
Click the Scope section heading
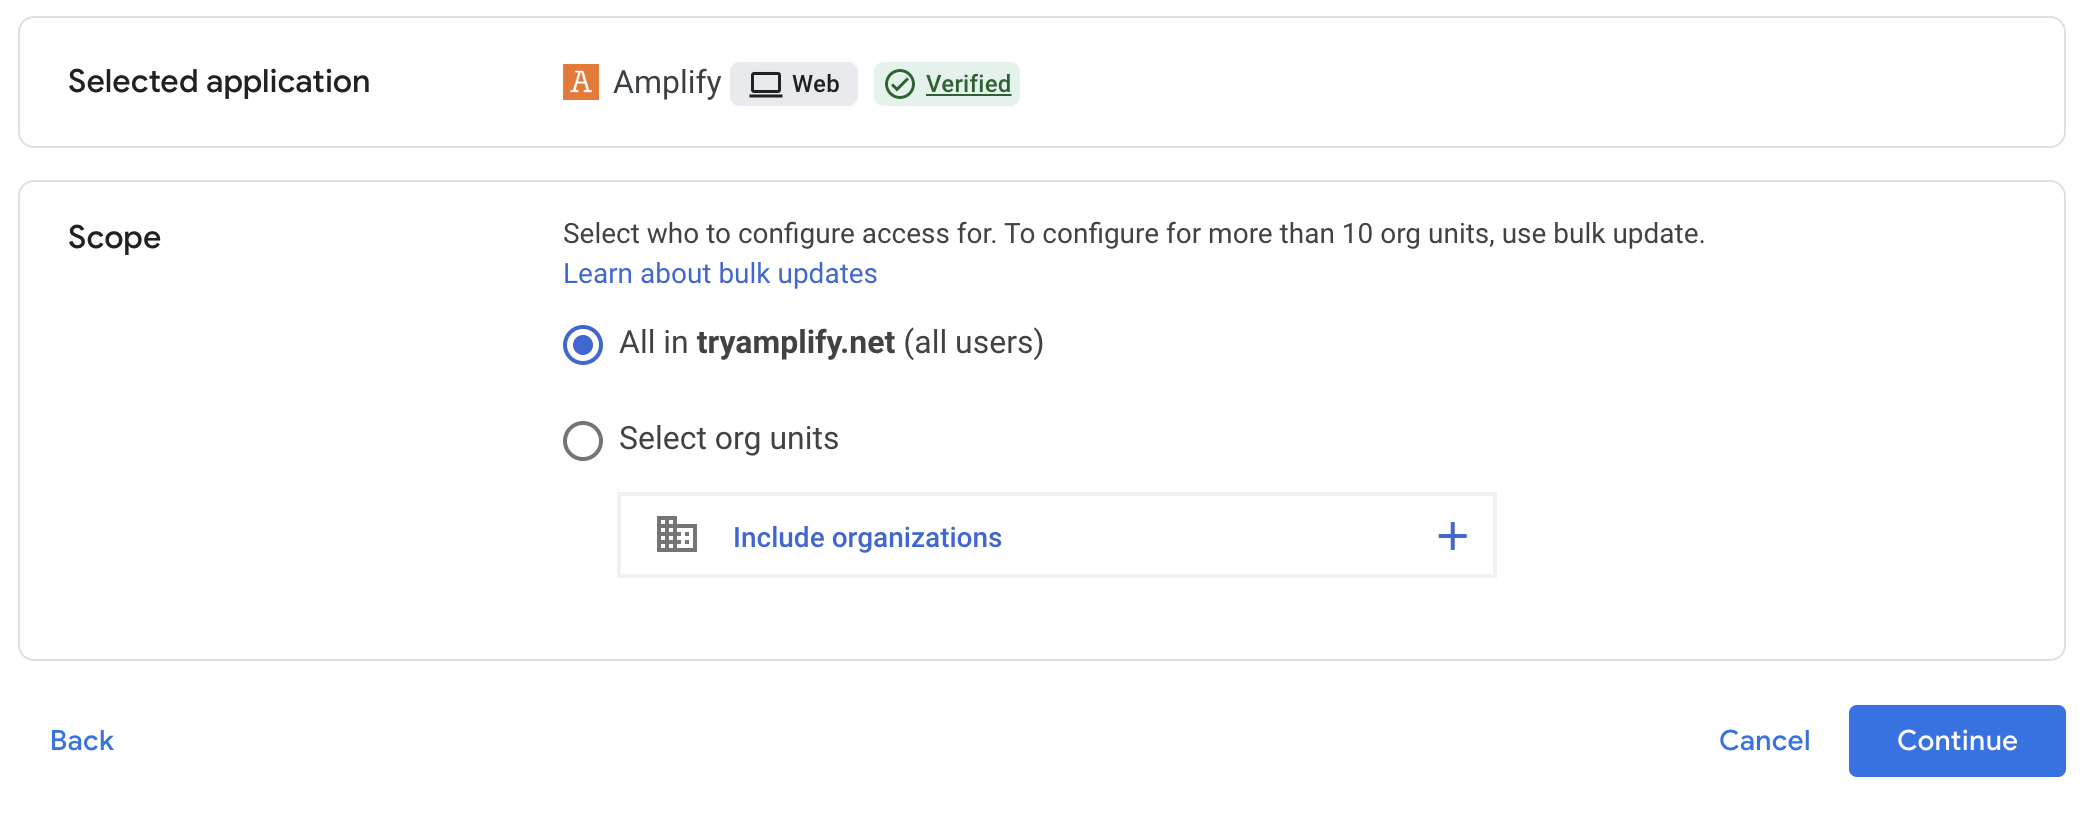pos(114,238)
